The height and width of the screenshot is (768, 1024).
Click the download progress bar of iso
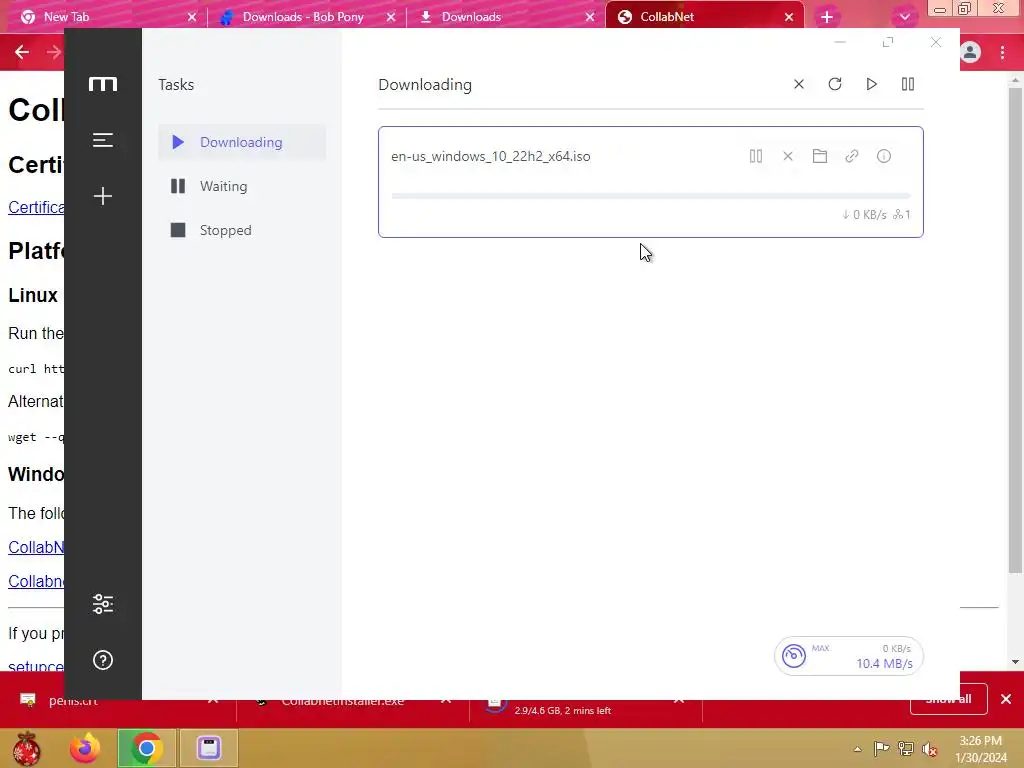point(650,196)
